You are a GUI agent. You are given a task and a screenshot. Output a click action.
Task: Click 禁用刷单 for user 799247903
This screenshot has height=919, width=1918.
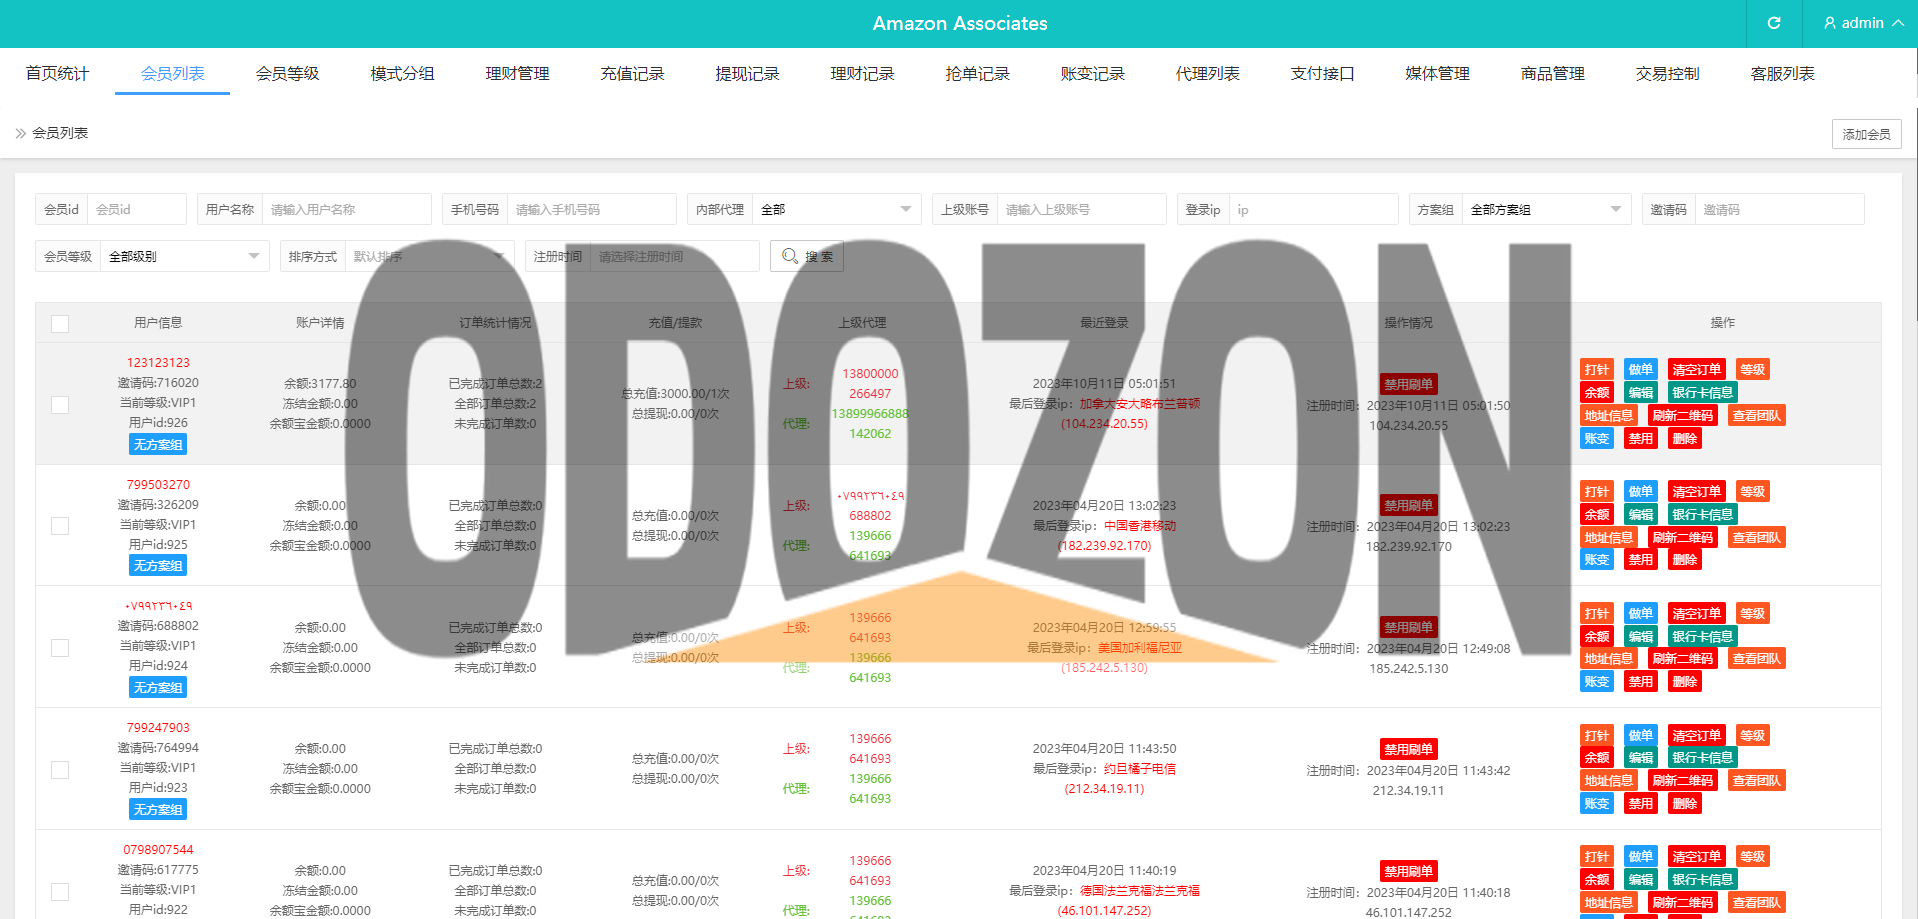pos(1409,749)
